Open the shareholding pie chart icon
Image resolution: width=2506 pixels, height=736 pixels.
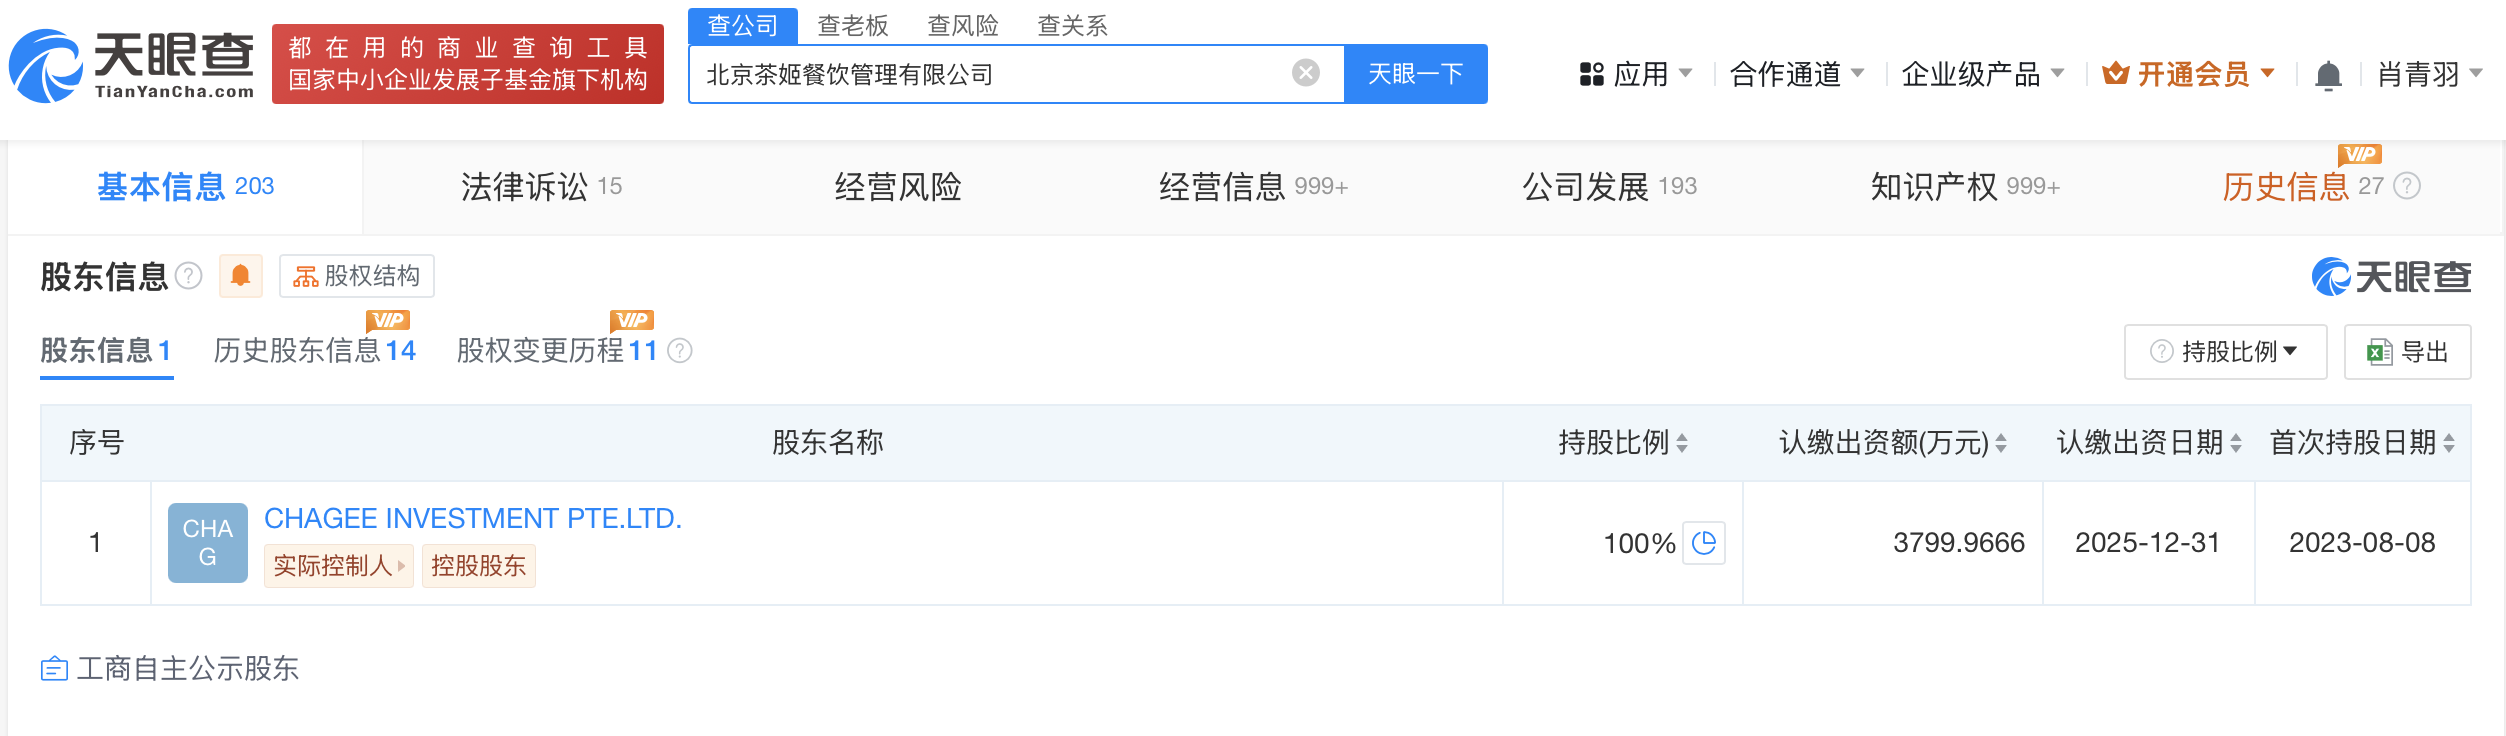(1704, 543)
